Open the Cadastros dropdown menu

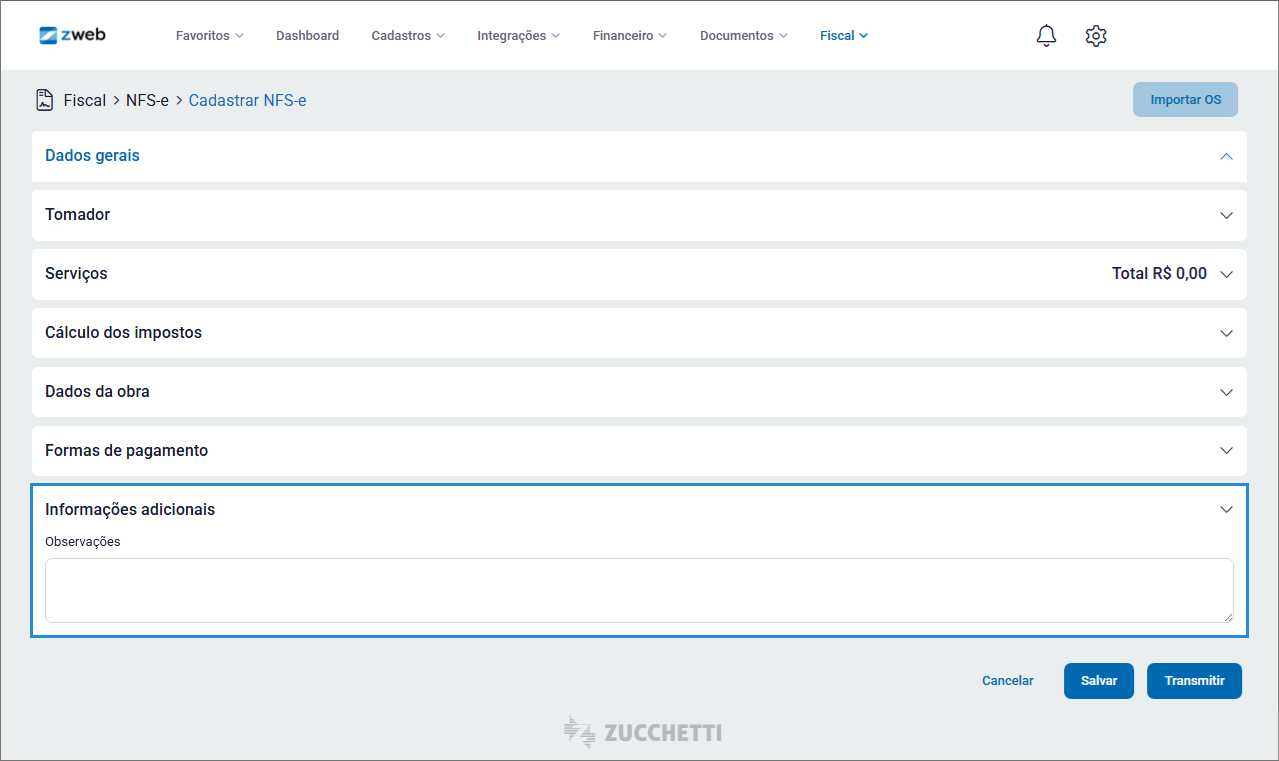pos(407,36)
